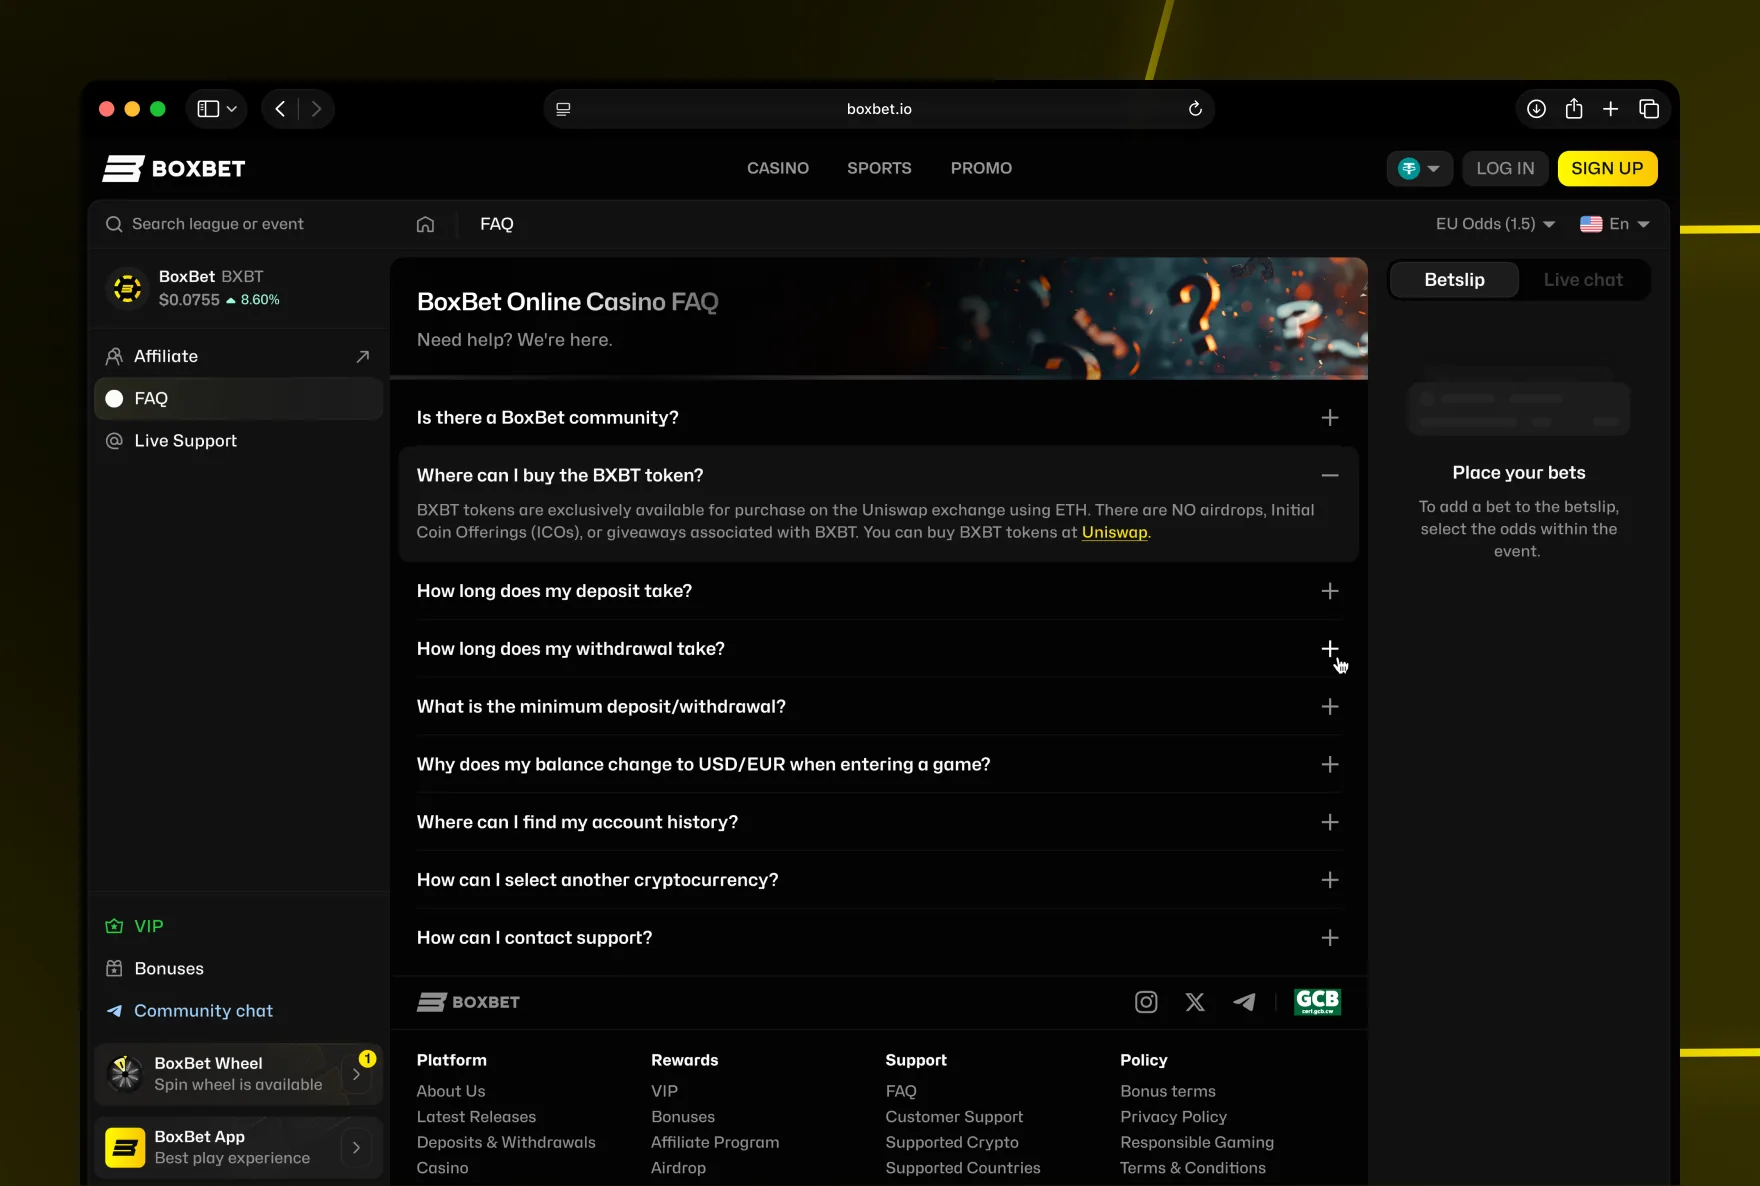
Task: Click the SIGN UP button
Action: pyautogui.click(x=1607, y=168)
